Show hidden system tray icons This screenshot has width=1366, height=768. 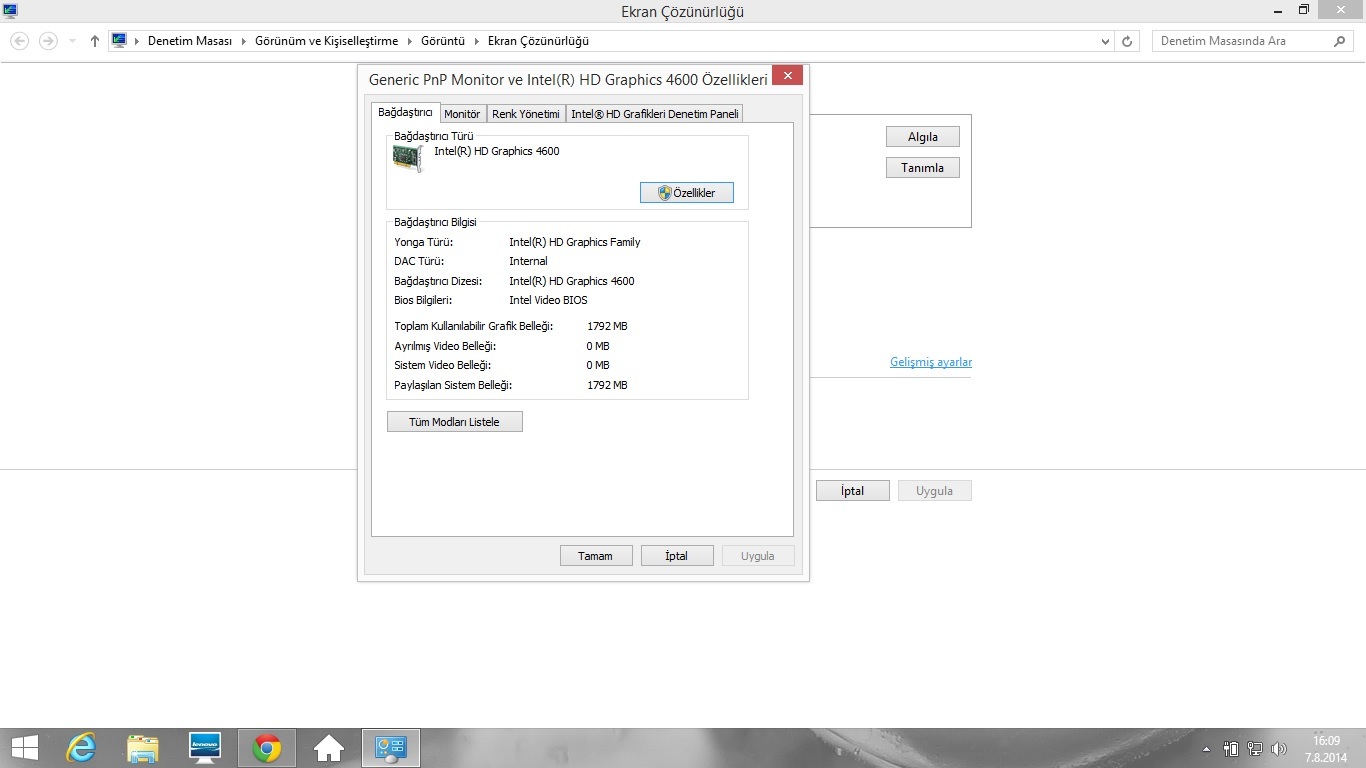1206,749
